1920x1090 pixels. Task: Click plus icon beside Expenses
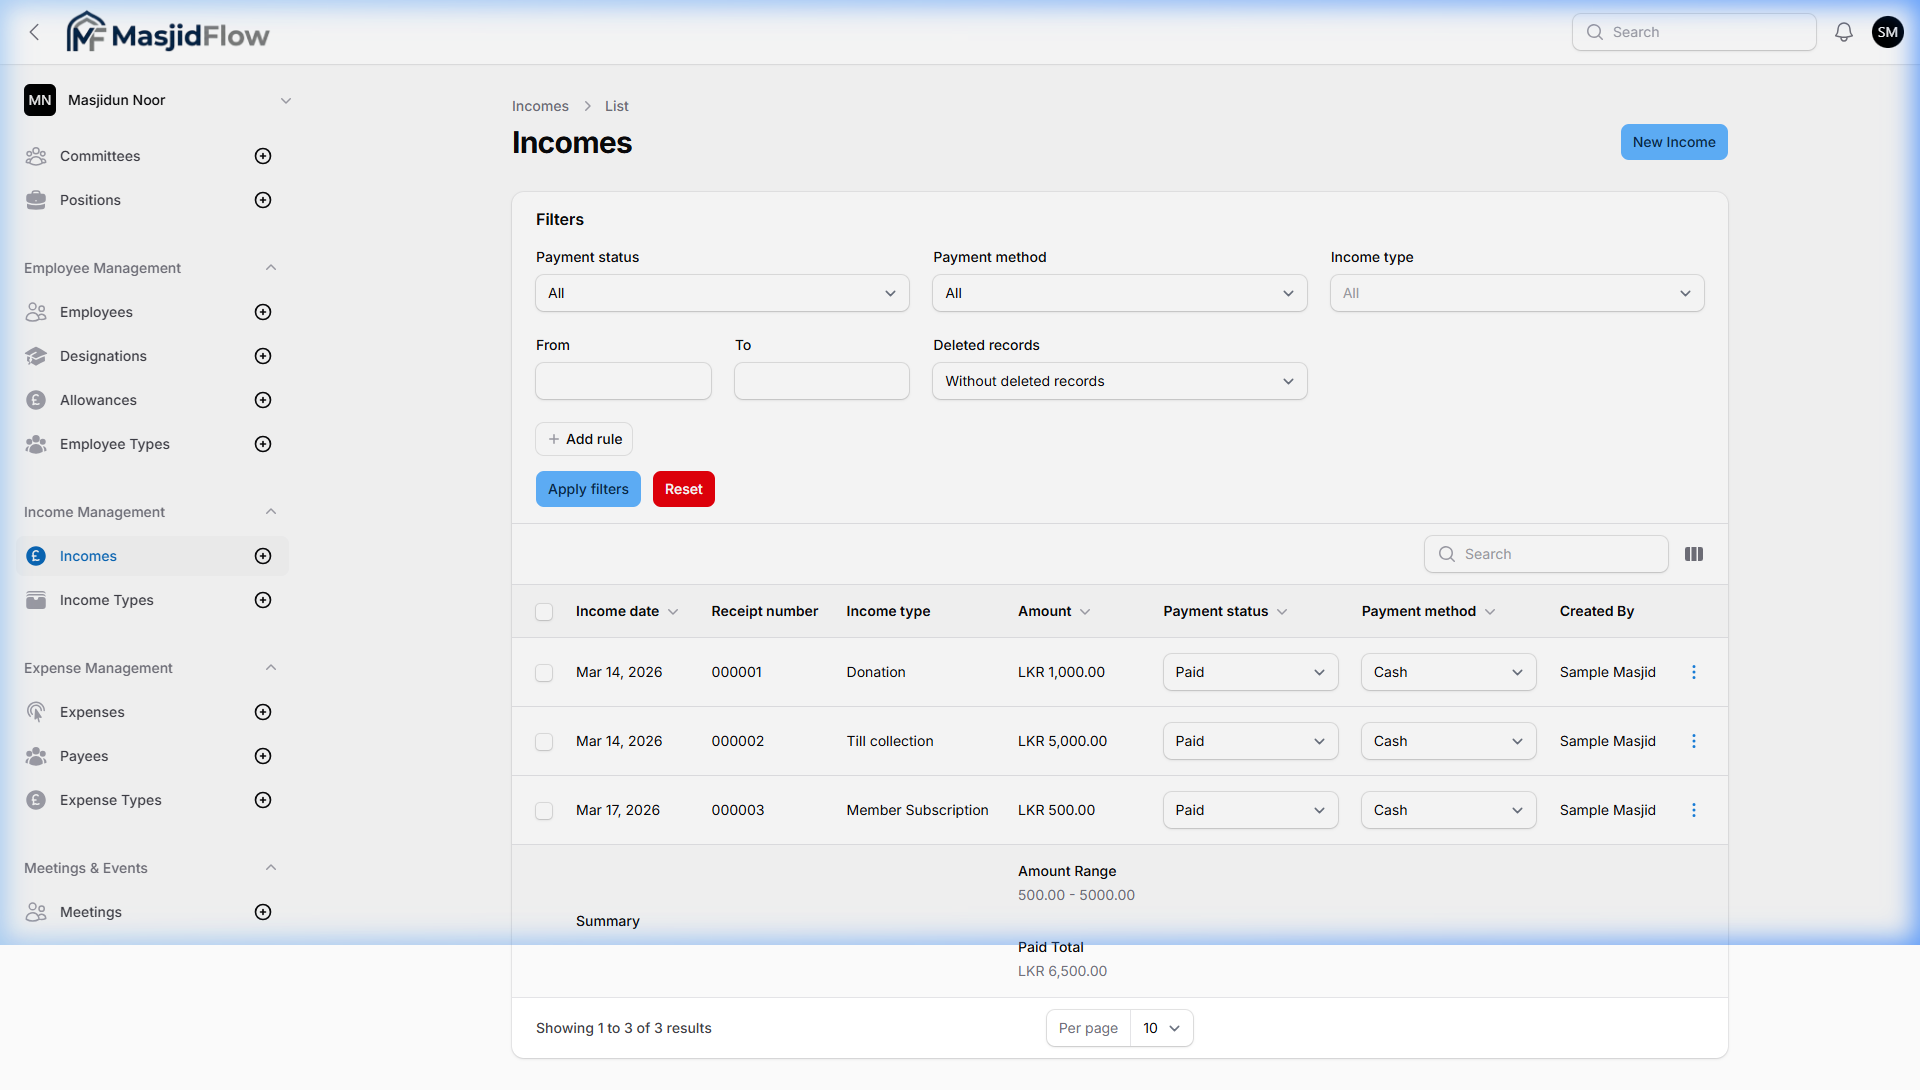coord(263,712)
